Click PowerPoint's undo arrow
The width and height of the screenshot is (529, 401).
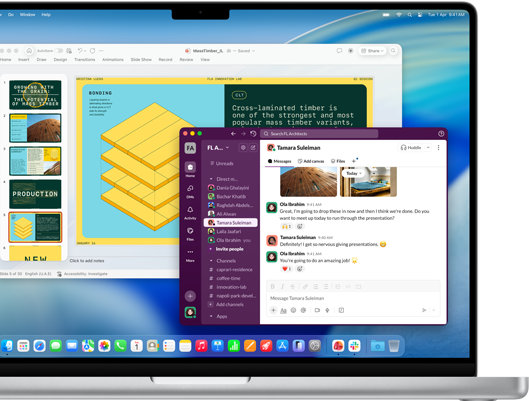80,51
